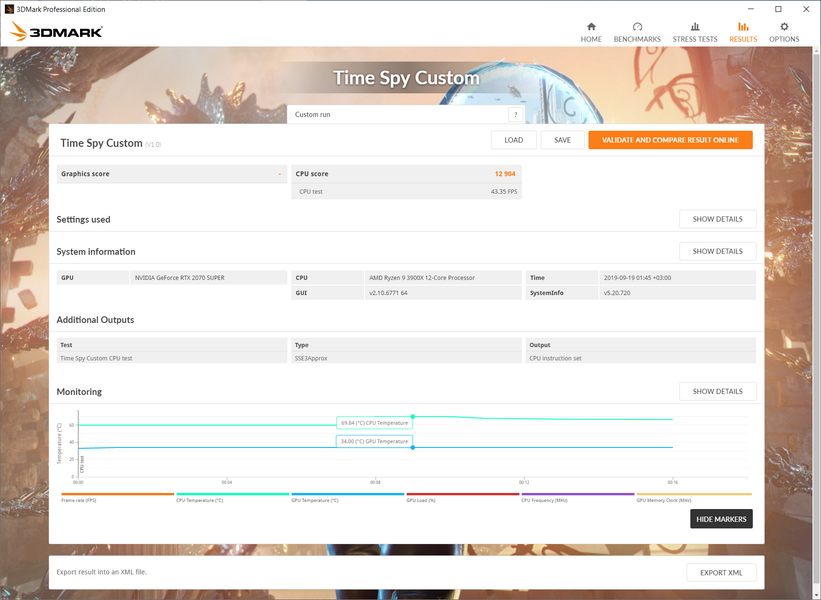The height and width of the screenshot is (600, 821).
Task: Toggle GPU Memory Clock (MHz) legend swatch
Action: point(694,494)
